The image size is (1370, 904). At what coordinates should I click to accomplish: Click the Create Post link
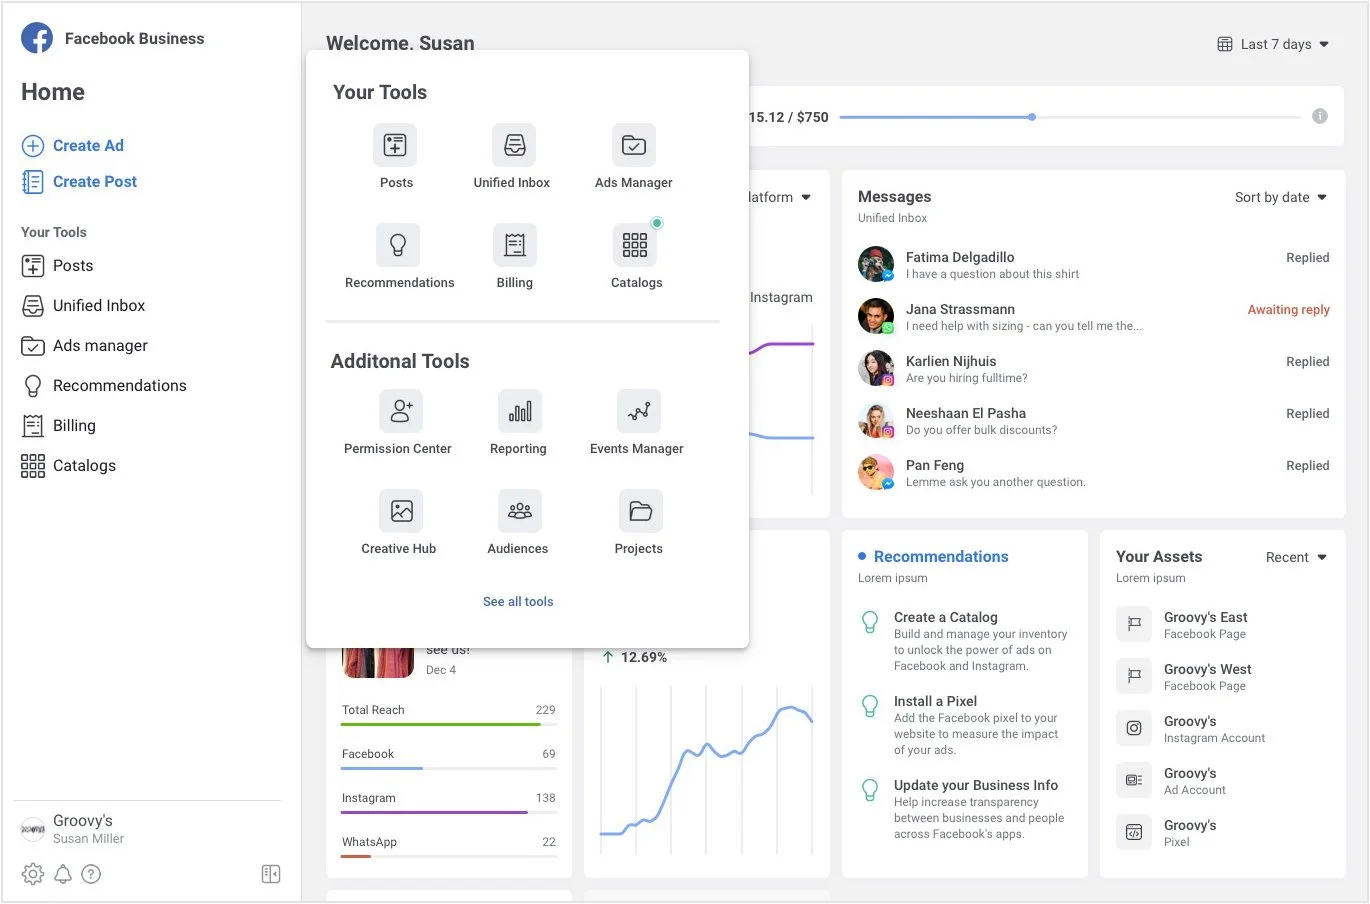[x=95, y=182]
